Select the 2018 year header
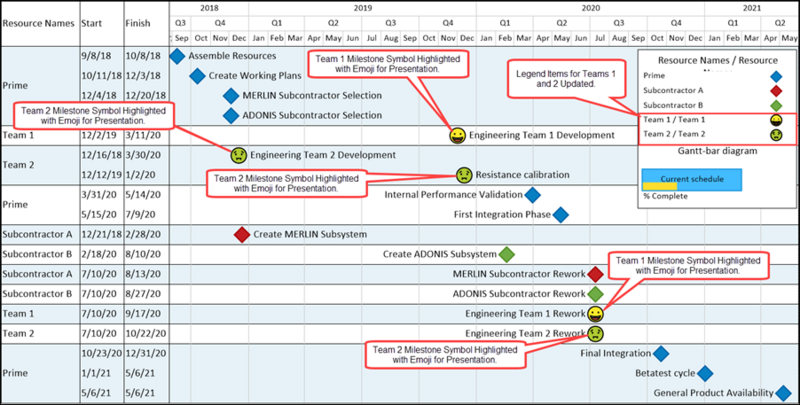The width and height of the screenshot is (800, 405). (x=209, y=8)
